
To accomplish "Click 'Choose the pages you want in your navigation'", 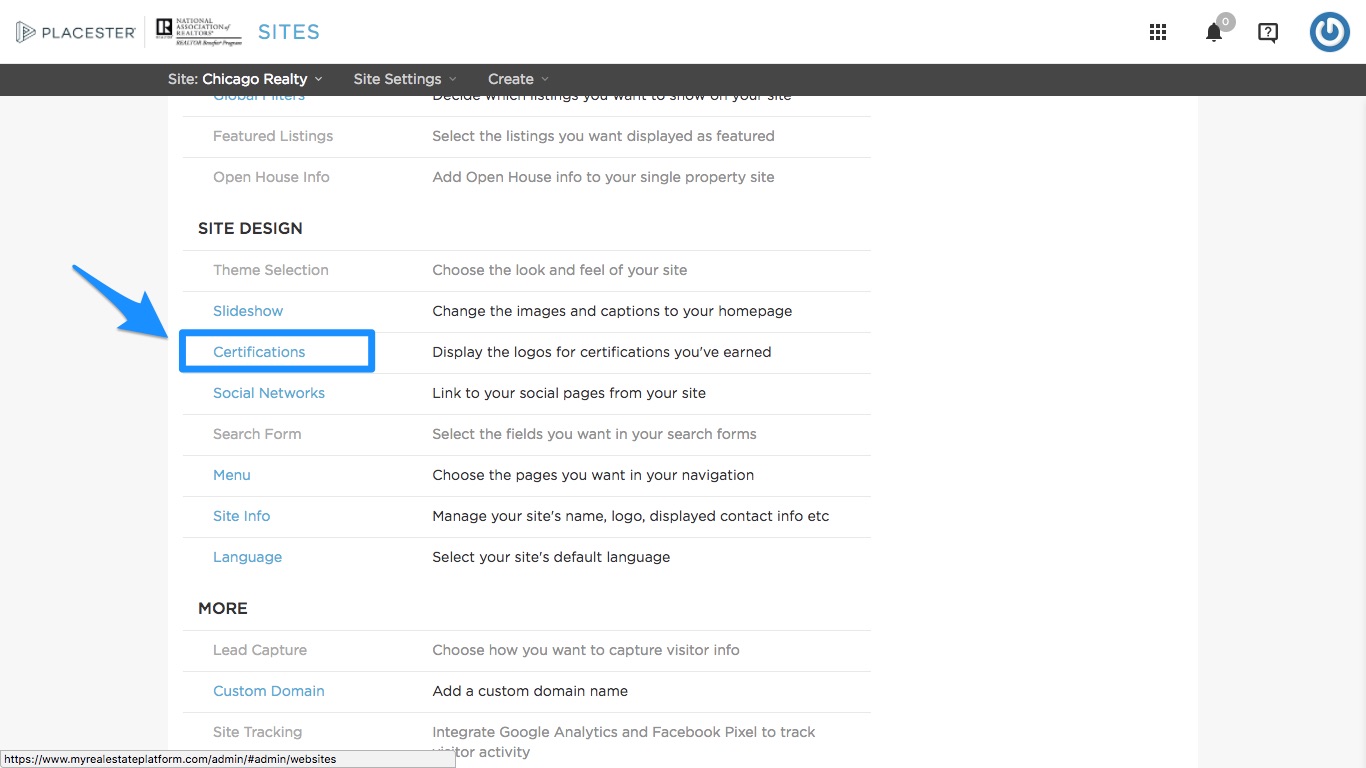I will (593, 475).
